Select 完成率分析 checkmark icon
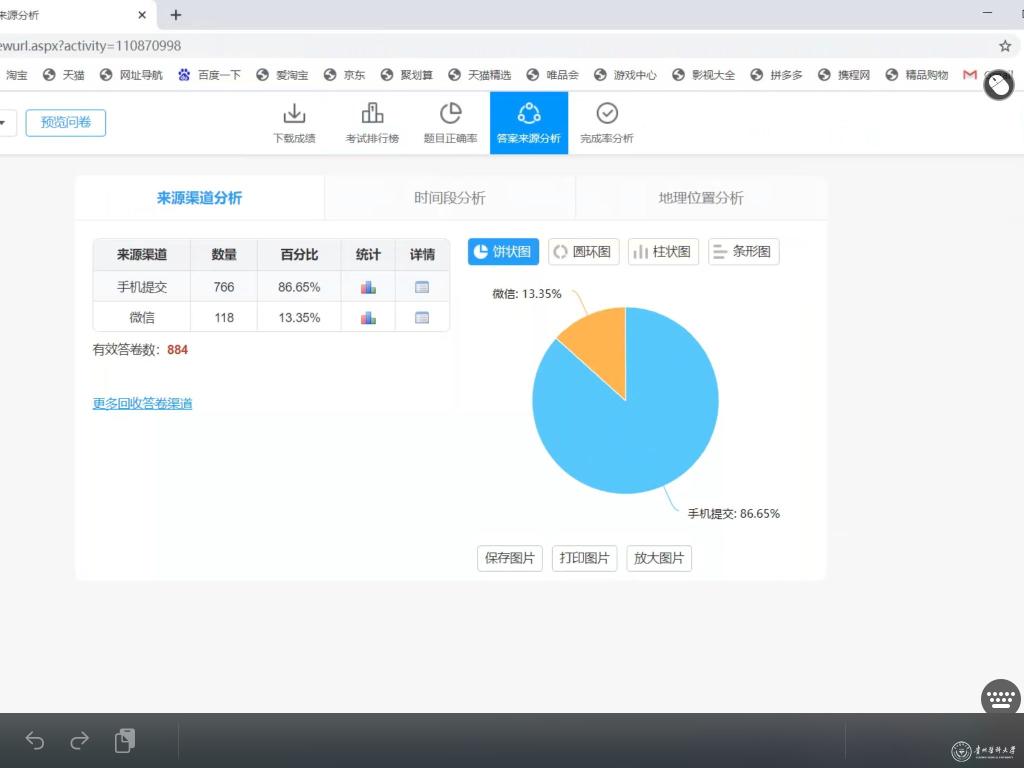Image resolution: width=1024 pixels, height=768 pixels. pos(606,113)
